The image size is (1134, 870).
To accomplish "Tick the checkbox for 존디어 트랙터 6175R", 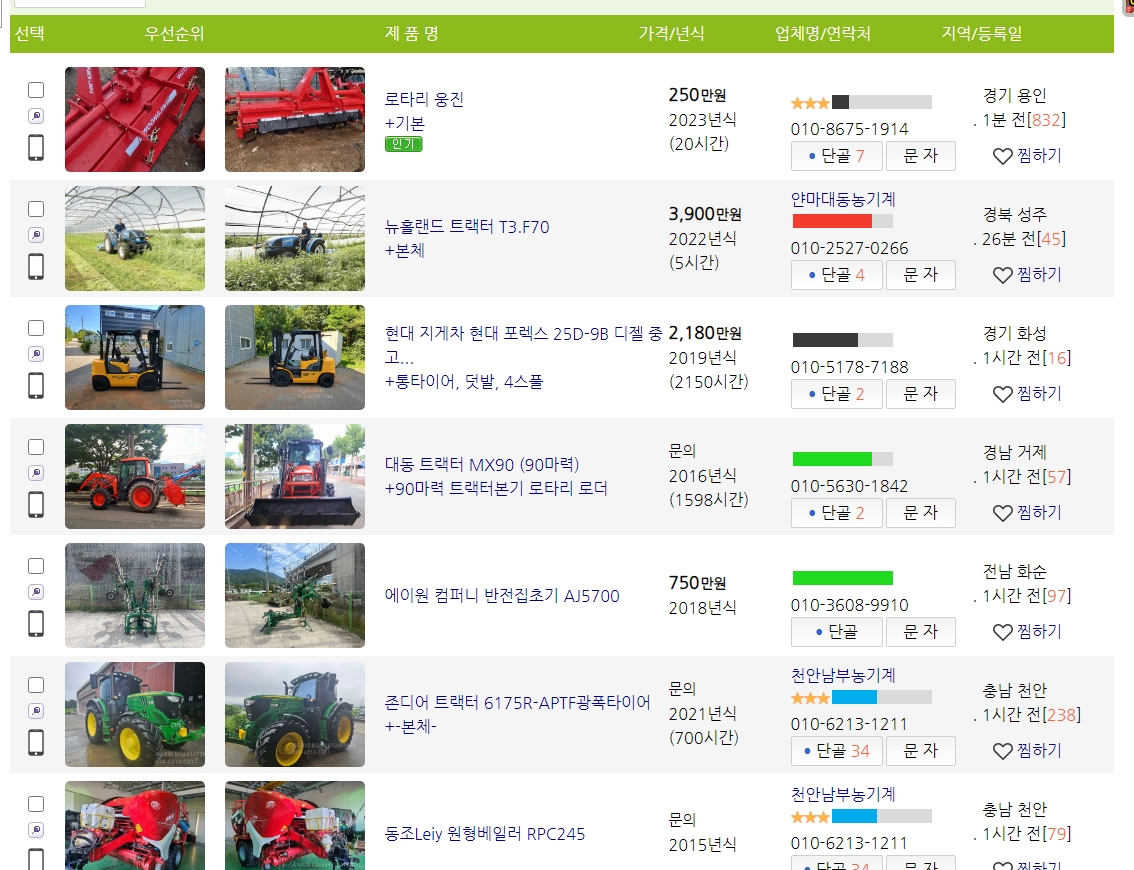I will click(x=36, y=684).
